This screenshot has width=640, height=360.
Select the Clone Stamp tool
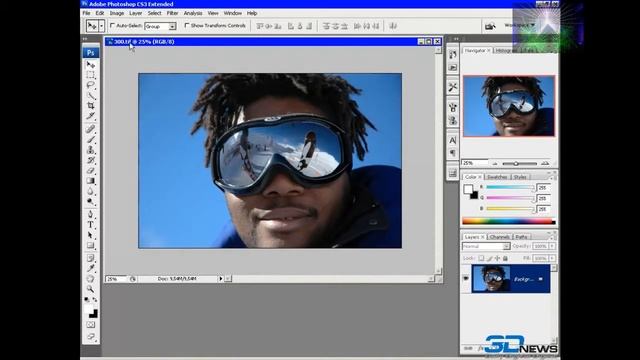pos(91,150)
